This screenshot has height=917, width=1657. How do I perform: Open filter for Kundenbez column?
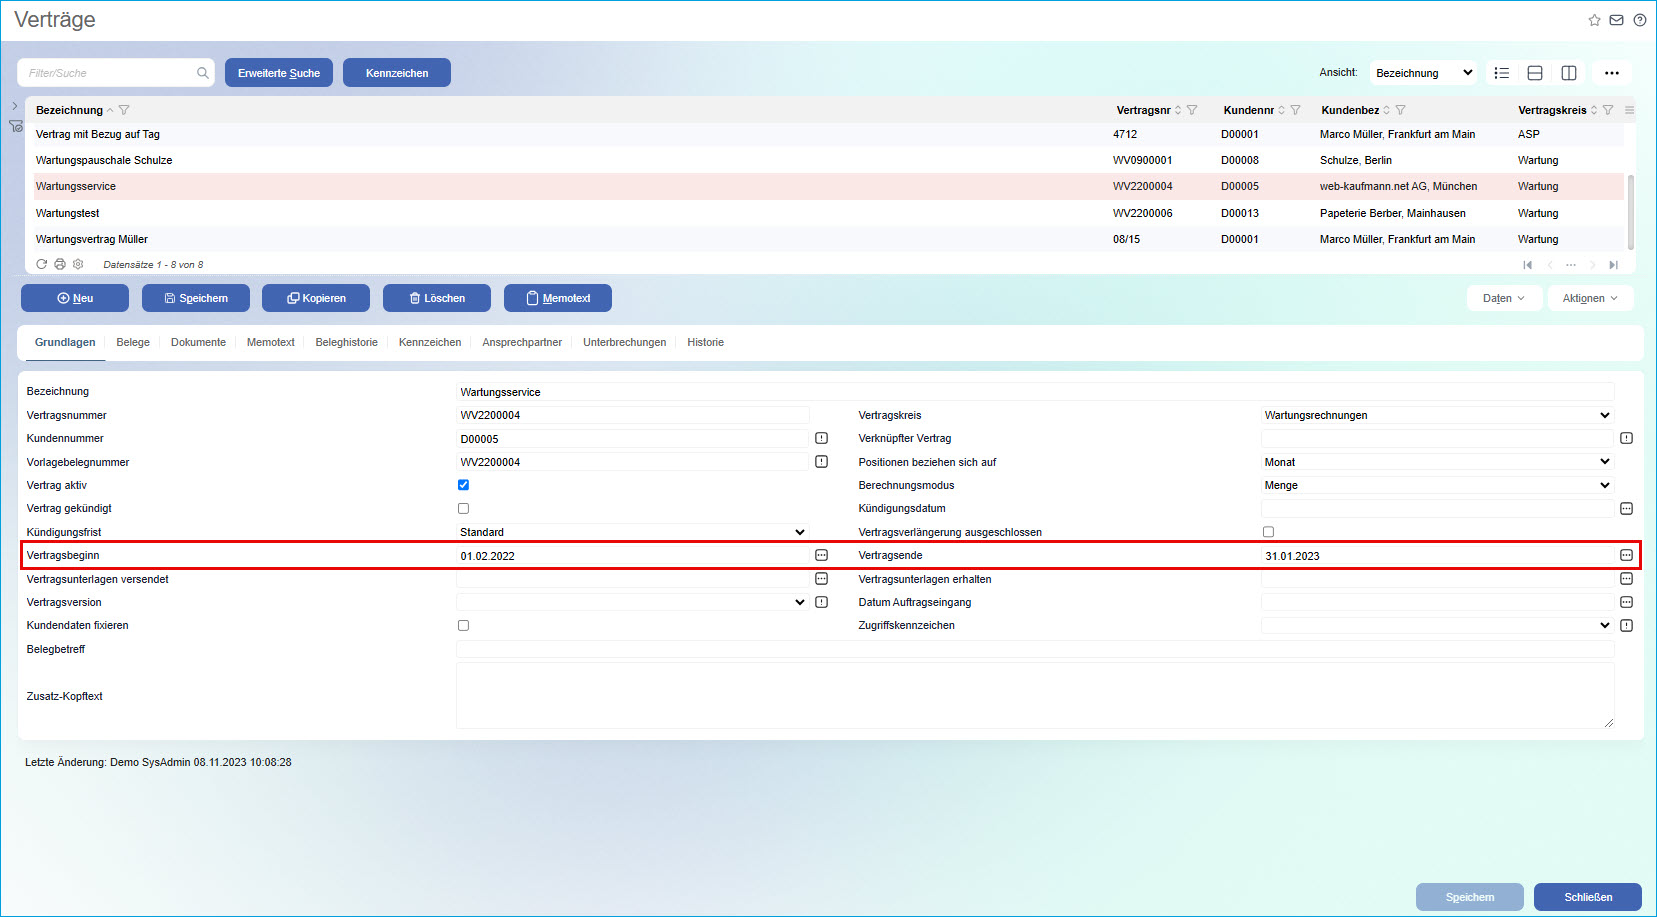(x=1401, y=110)
